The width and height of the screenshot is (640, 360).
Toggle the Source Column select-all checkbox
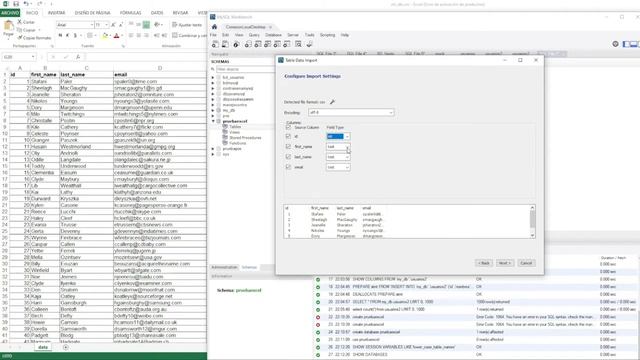tap(288, 127)
